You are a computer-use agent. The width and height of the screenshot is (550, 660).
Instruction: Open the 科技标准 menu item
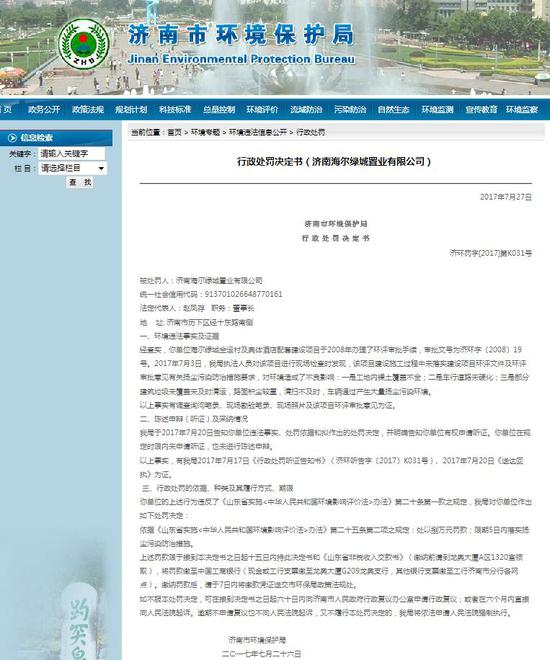click(175, 109)
